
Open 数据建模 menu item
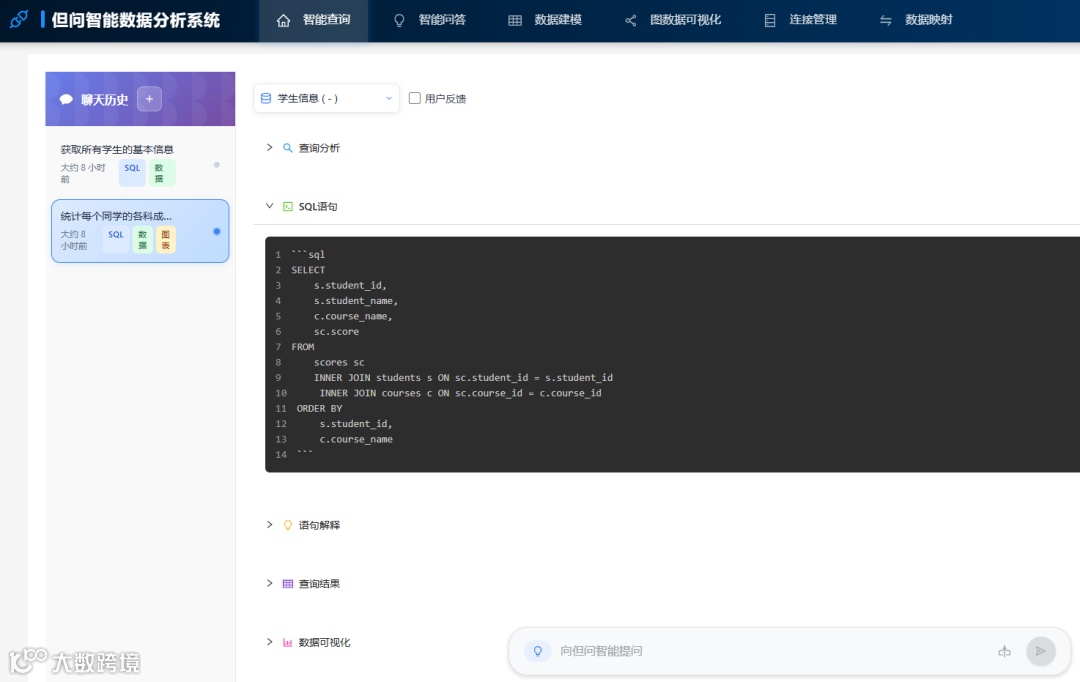pos(545,21)
